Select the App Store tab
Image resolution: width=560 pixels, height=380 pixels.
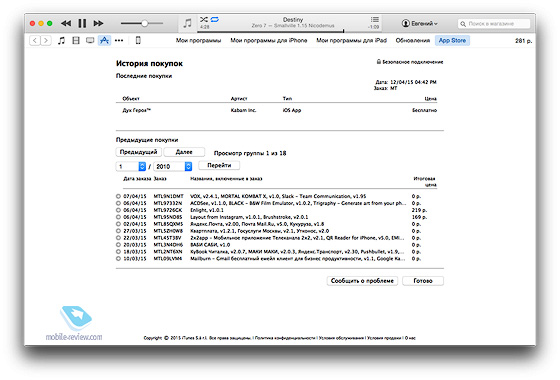click(x=452, y=40)
